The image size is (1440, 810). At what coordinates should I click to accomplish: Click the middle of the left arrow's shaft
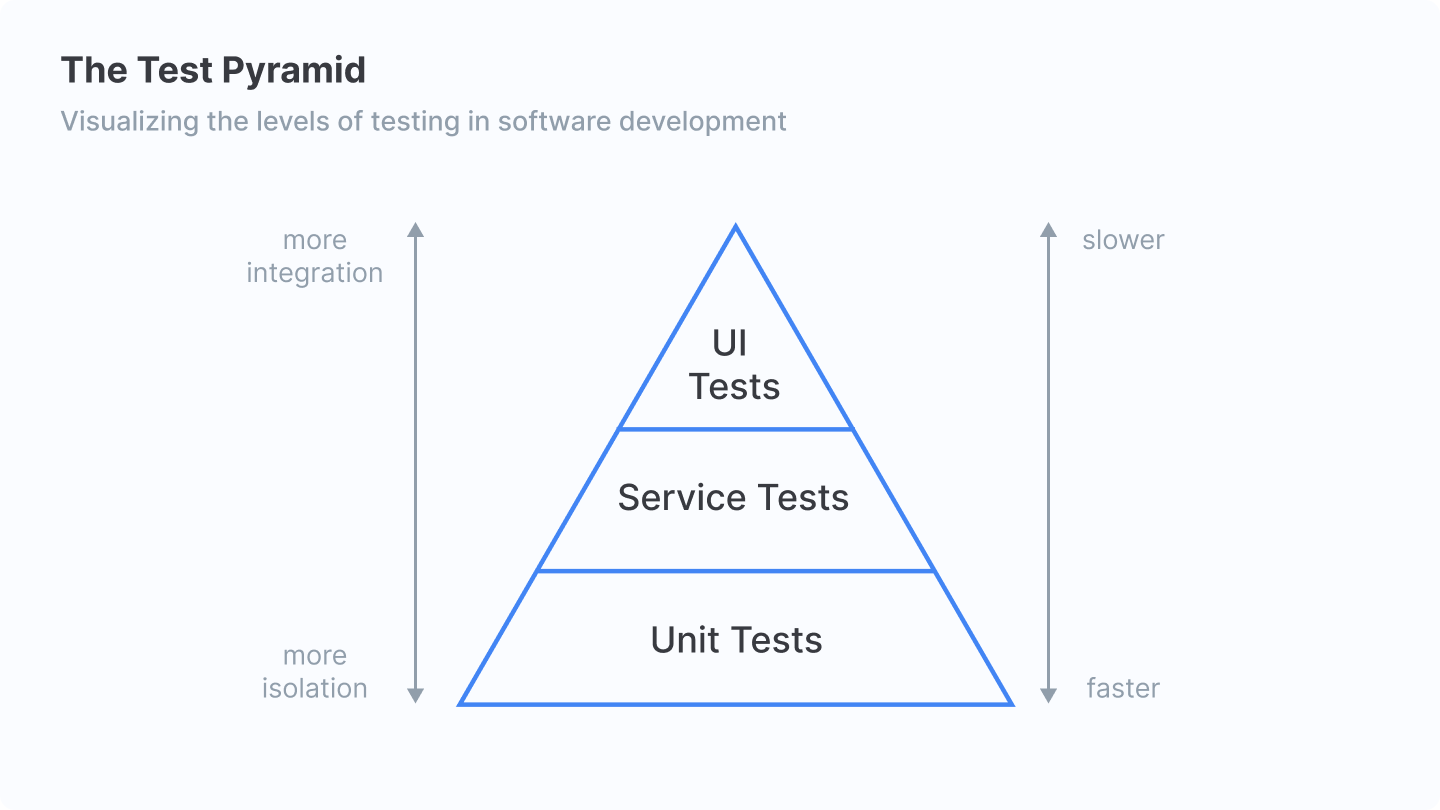[x=416, y=462]
